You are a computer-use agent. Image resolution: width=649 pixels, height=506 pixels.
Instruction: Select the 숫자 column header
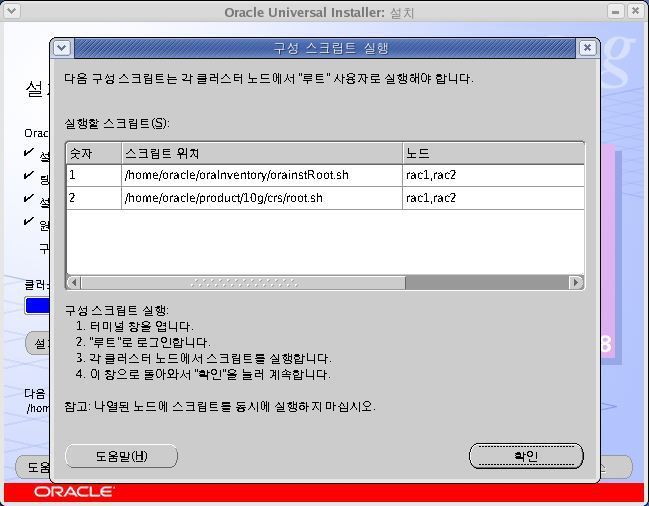point(94,153)
